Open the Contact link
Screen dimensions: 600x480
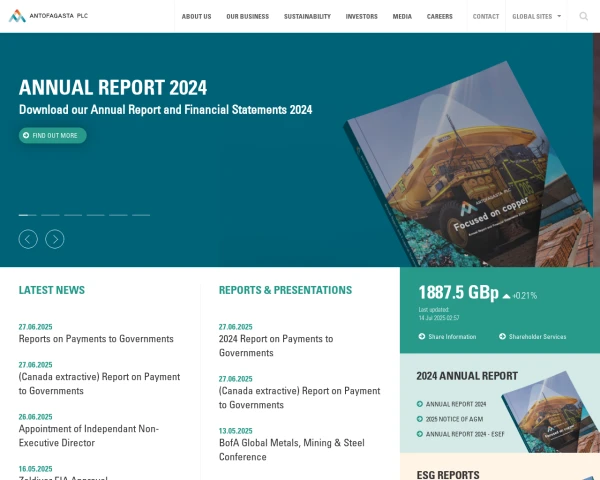486,16
